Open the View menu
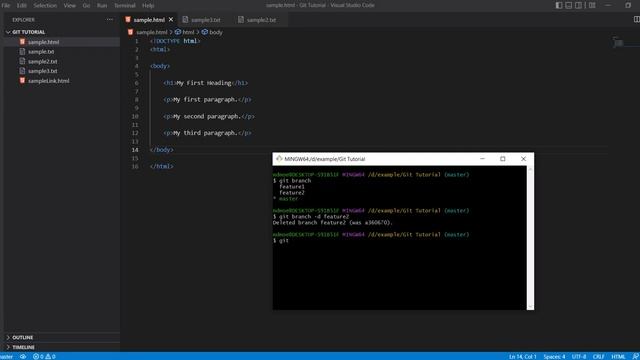This screenshot has height=360, width=640. [69, 5]
